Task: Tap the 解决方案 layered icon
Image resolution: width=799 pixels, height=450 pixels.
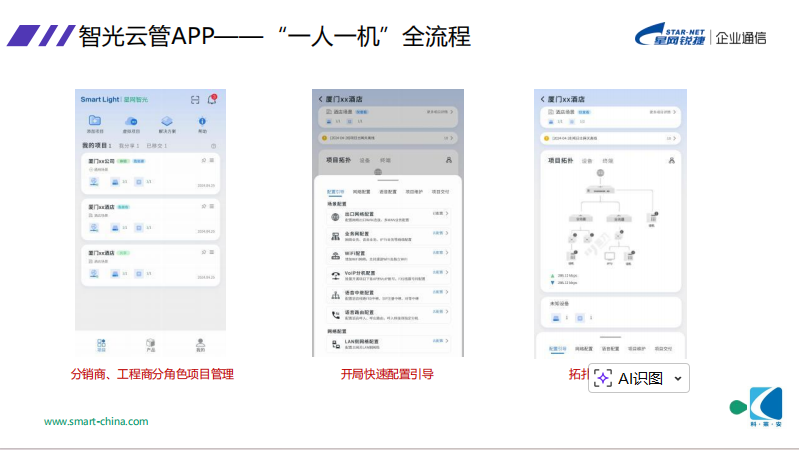Action: pos(166,121)
